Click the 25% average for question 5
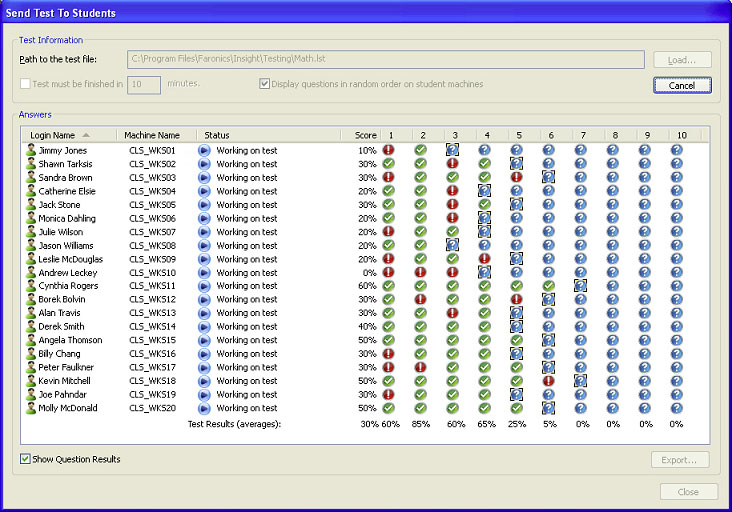This screenshot has width=732, height=512. (x=517, y=424)
